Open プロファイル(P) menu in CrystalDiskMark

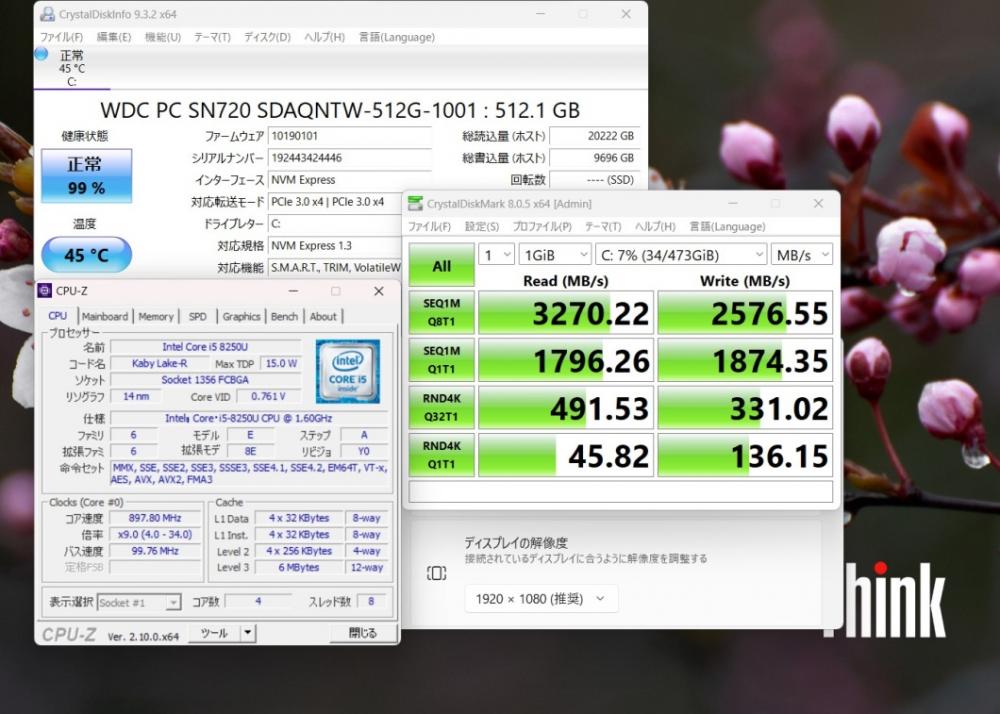[542, 226]
